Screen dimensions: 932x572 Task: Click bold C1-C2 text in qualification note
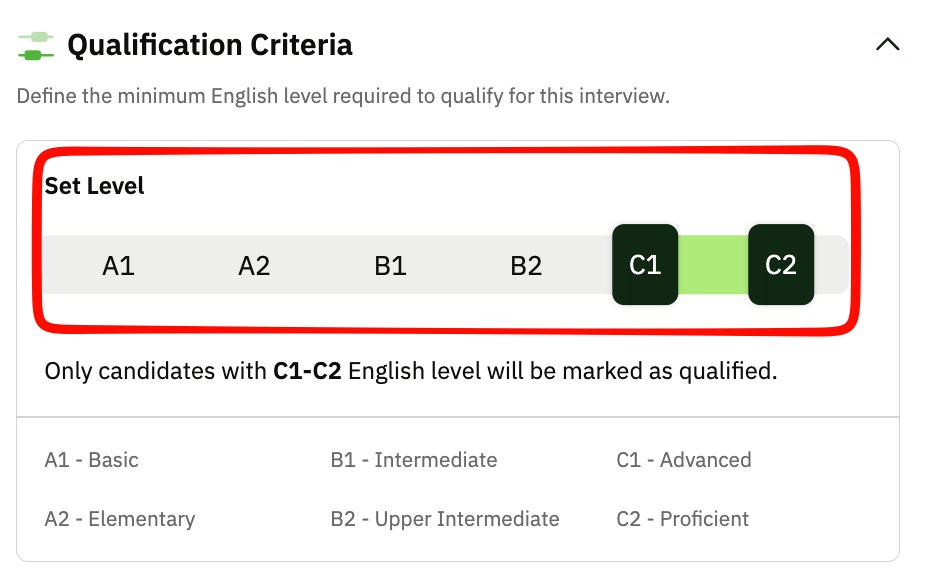click(x=307, y=372)
